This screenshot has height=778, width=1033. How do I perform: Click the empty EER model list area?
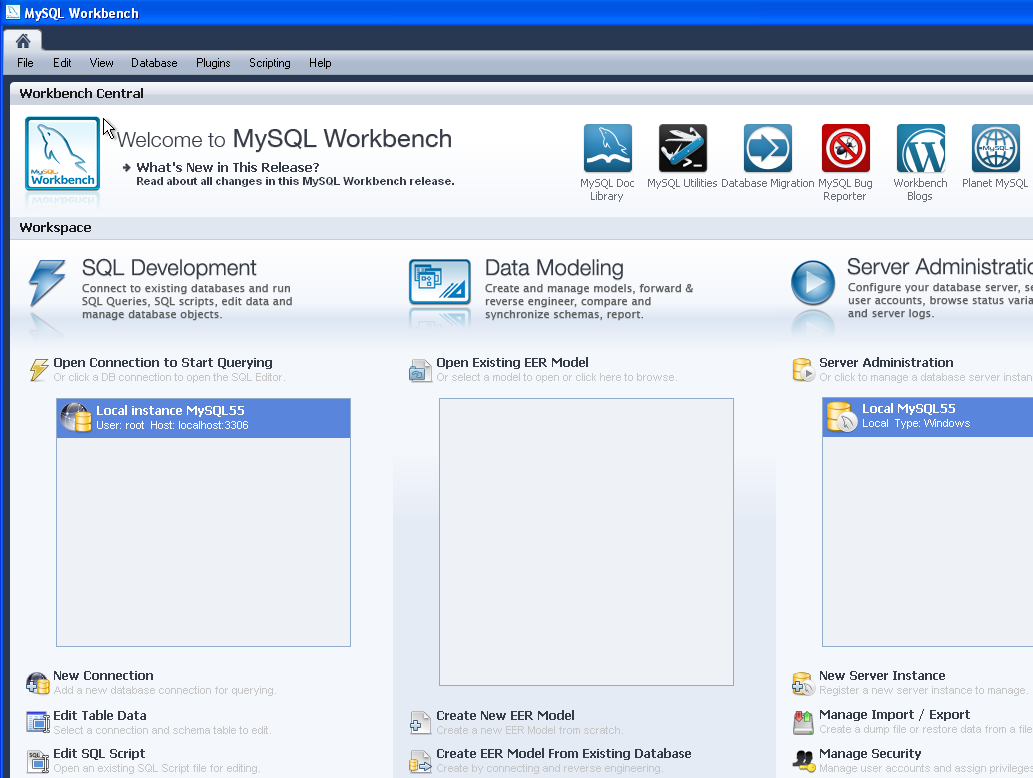pyautogui.click(x=586, y=541)
